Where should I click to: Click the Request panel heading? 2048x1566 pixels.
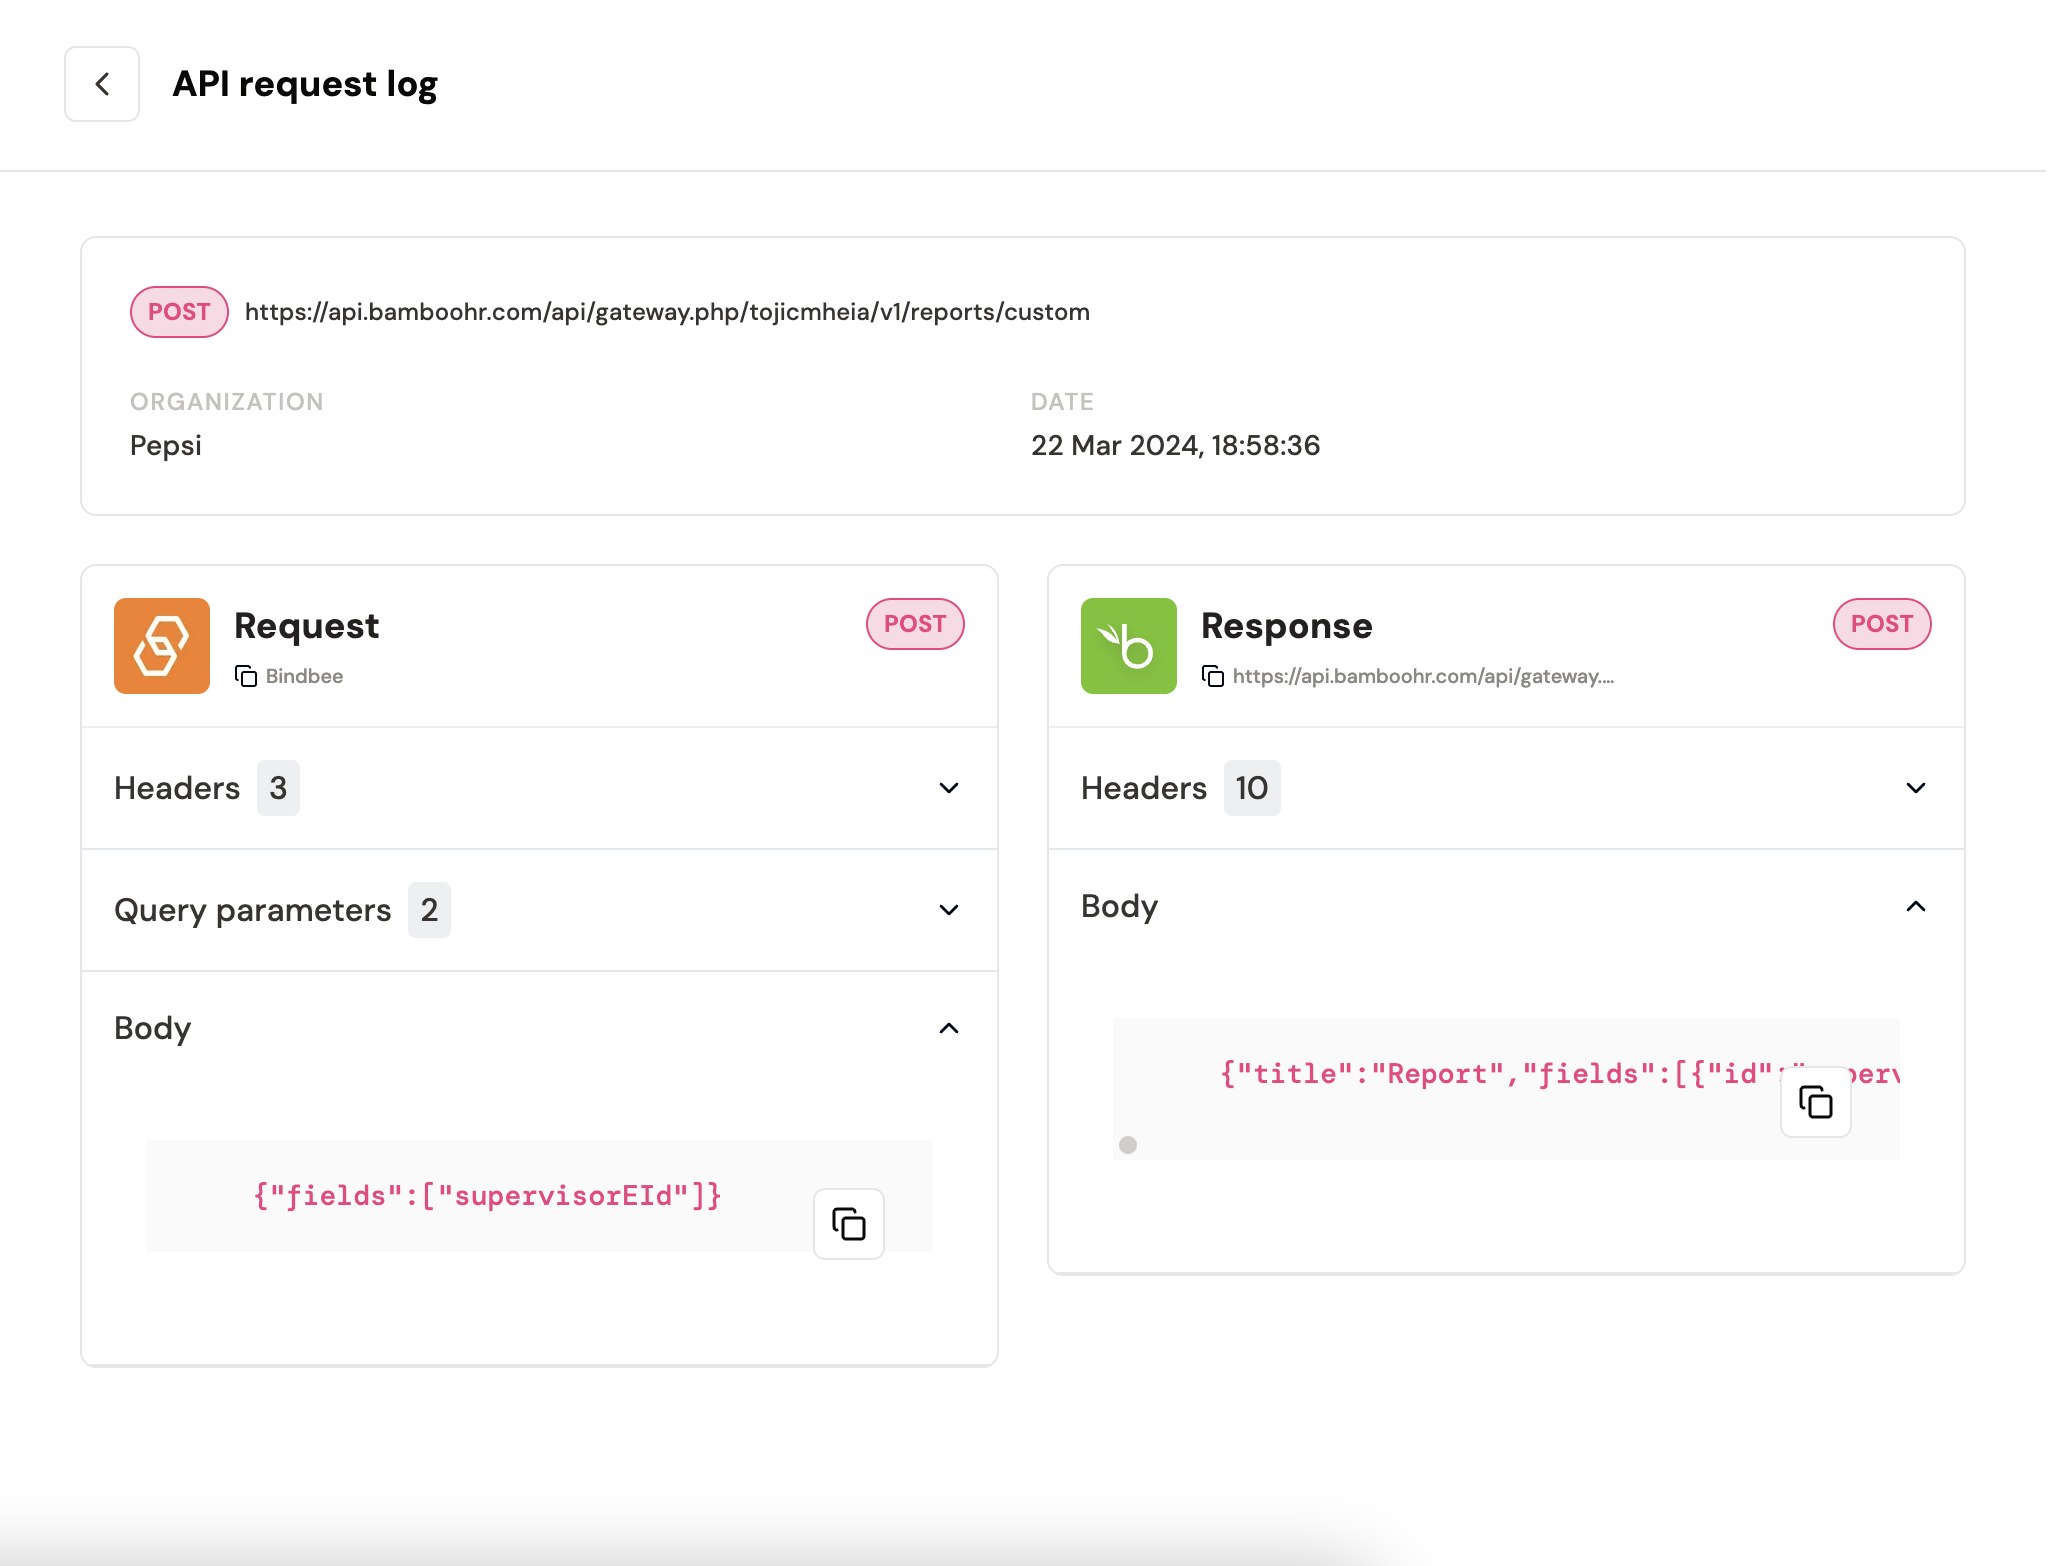coord(306,626)
